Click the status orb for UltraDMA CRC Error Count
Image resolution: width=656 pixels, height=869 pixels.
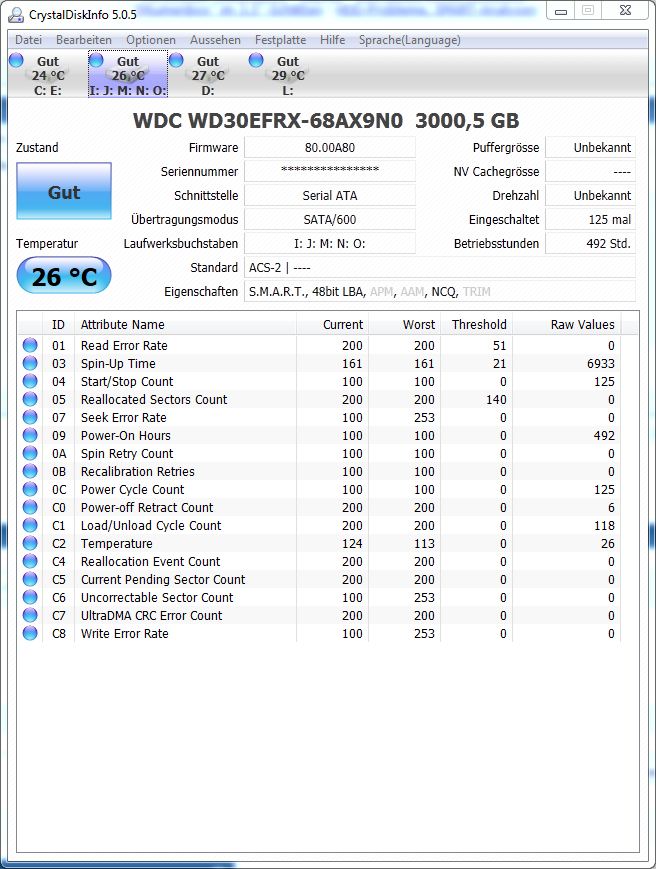click(30, 616)
